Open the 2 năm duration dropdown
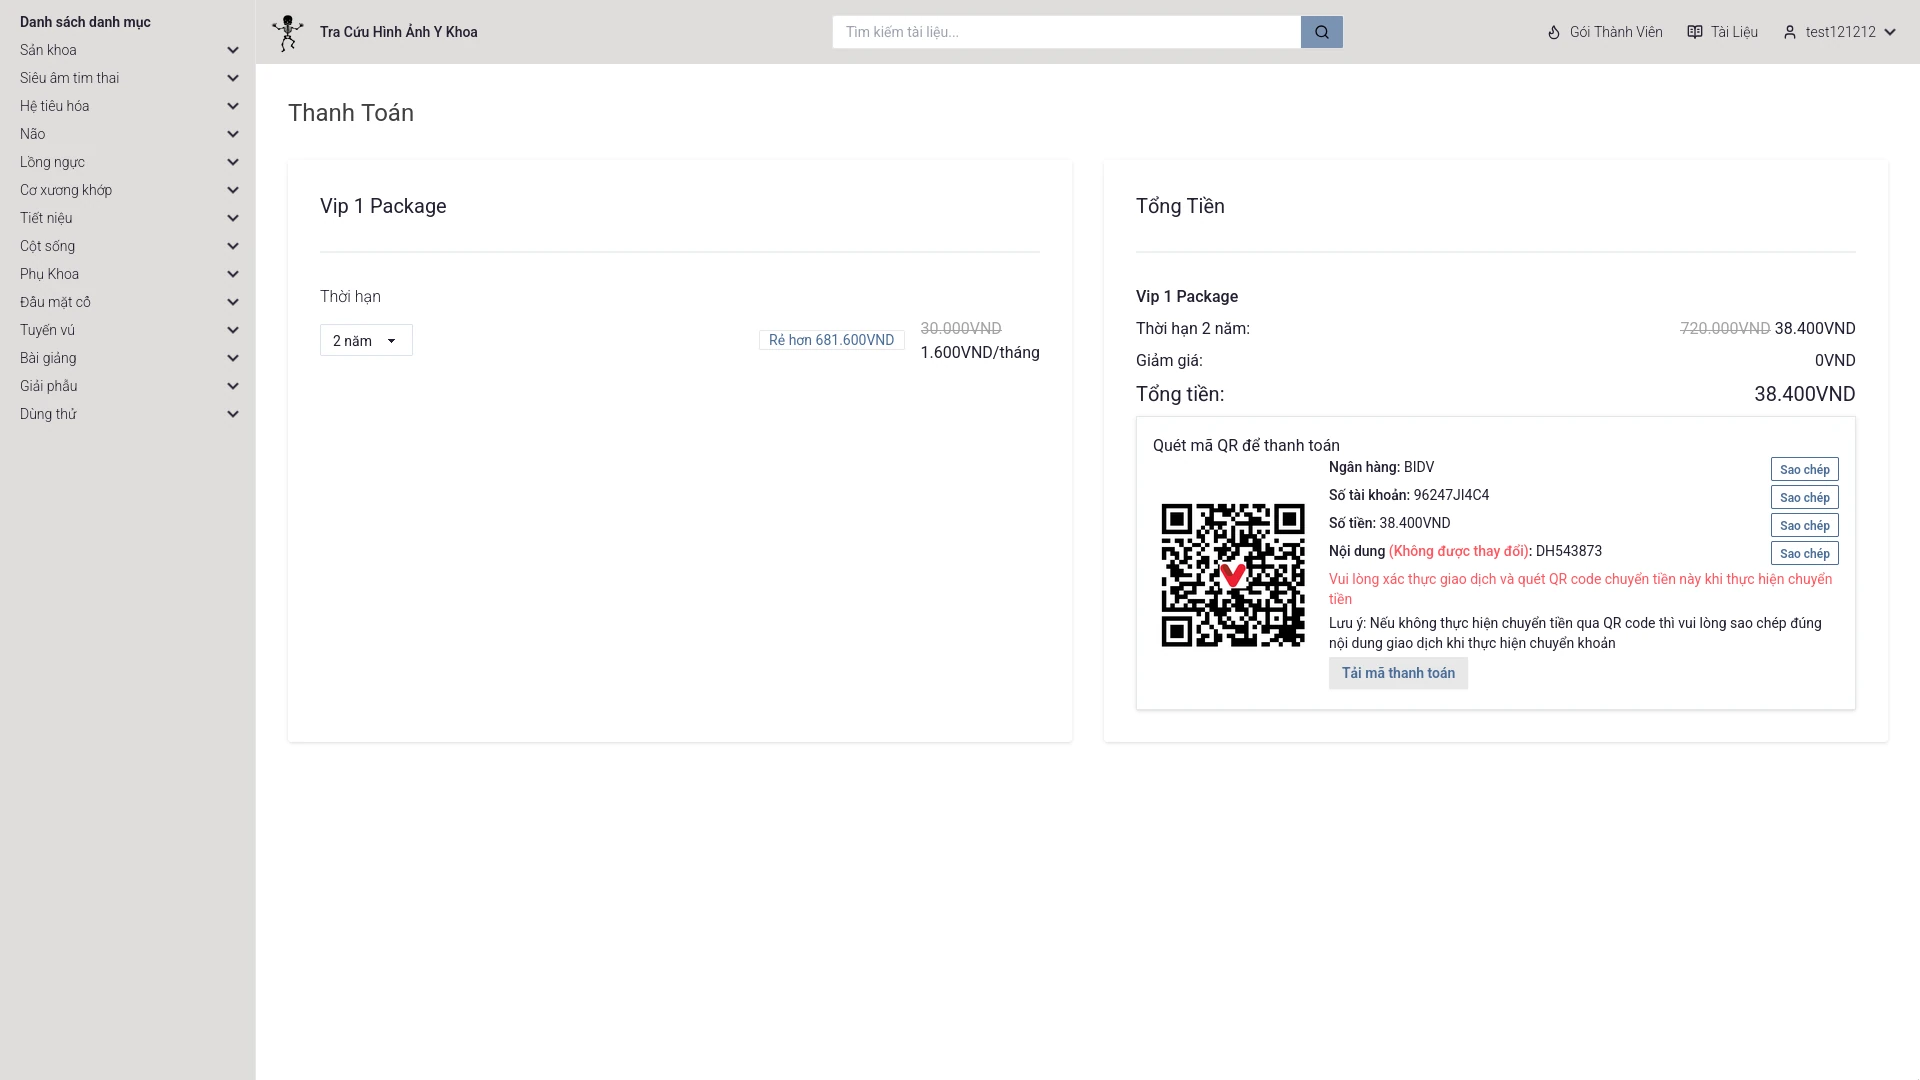Viewport: 1920px width, 1080px height. 366,340
